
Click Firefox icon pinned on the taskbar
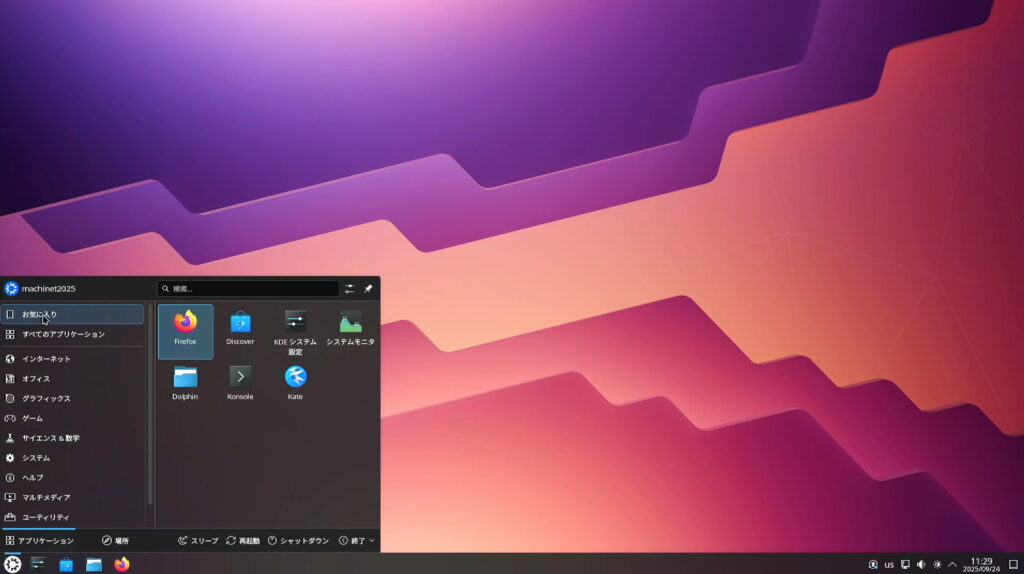point(122,565)
